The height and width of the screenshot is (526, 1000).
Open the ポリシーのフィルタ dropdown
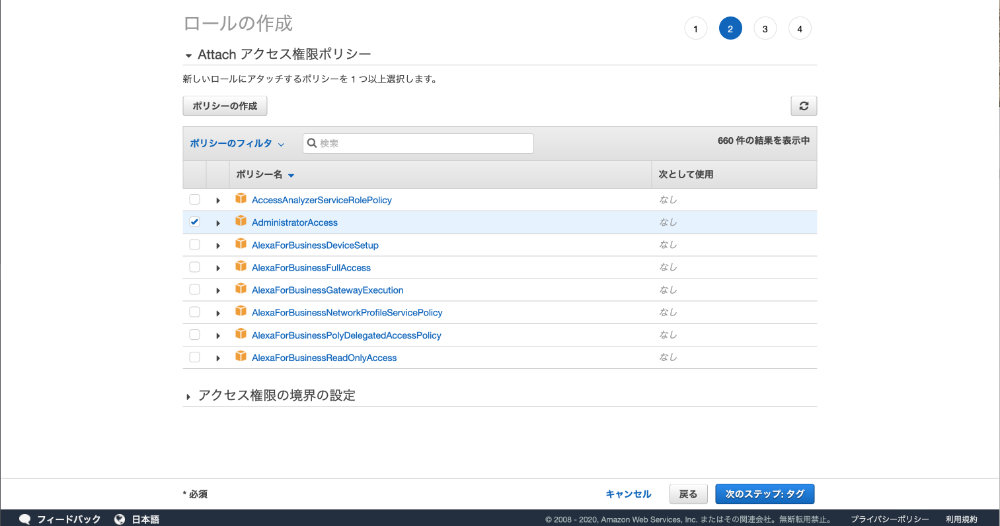tap(237, 143)
